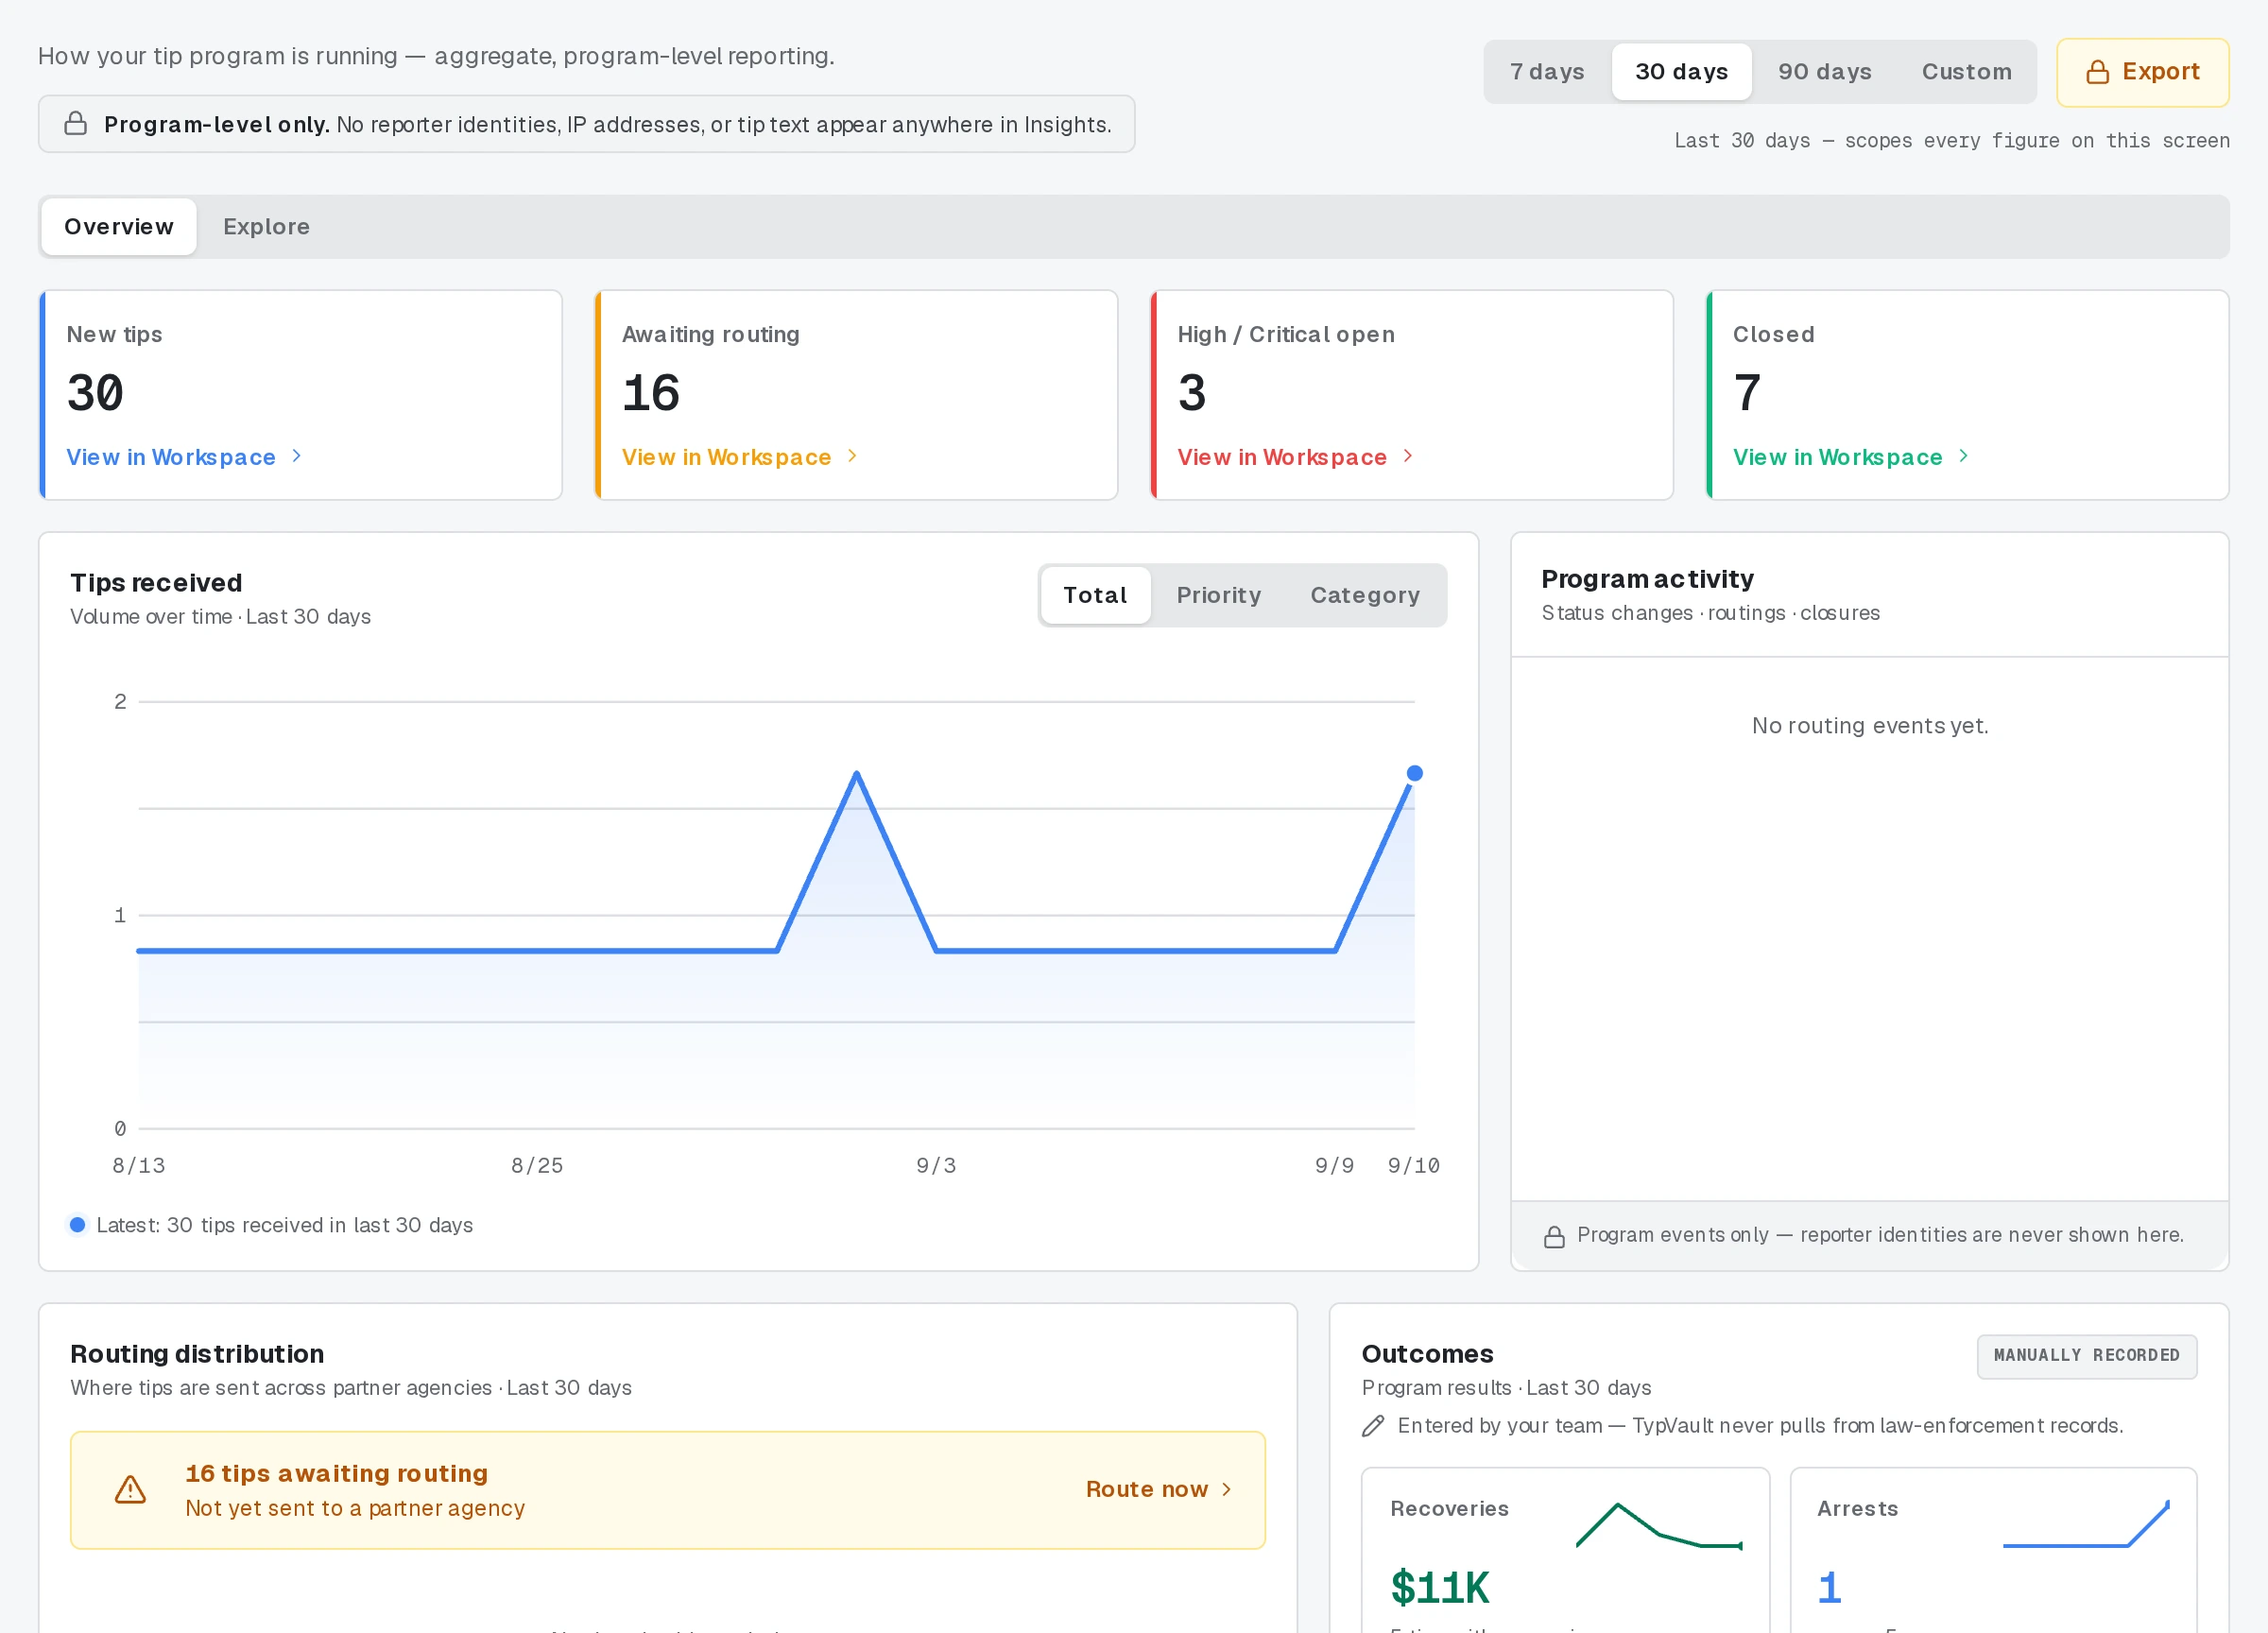This screenshot has height=1633, width=2268.
Task: Click '16 tips awaiting routing' heading
Action: click(x=337, y=1474)
